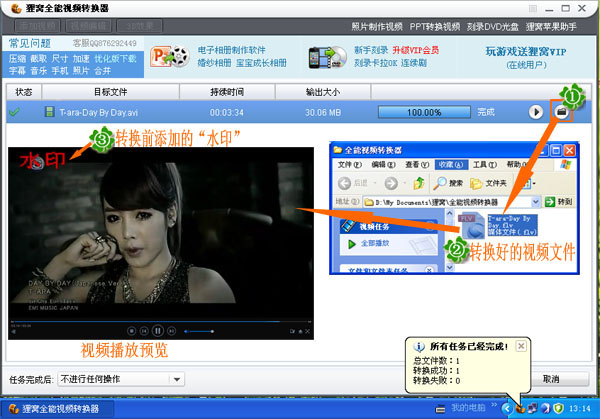Click the 输出大小 column header
600x419 pixels.
point(323,92)
